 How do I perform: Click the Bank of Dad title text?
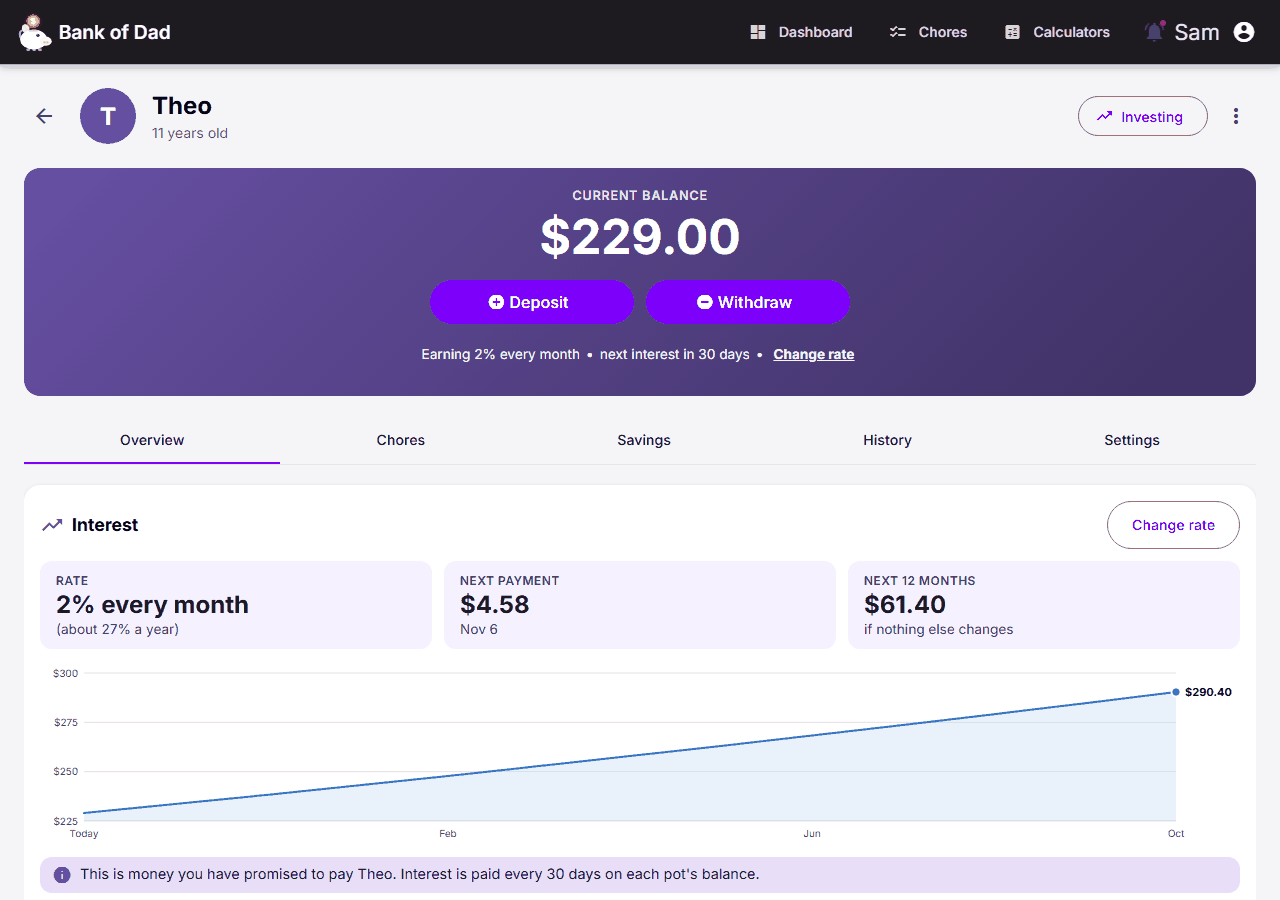115,32
